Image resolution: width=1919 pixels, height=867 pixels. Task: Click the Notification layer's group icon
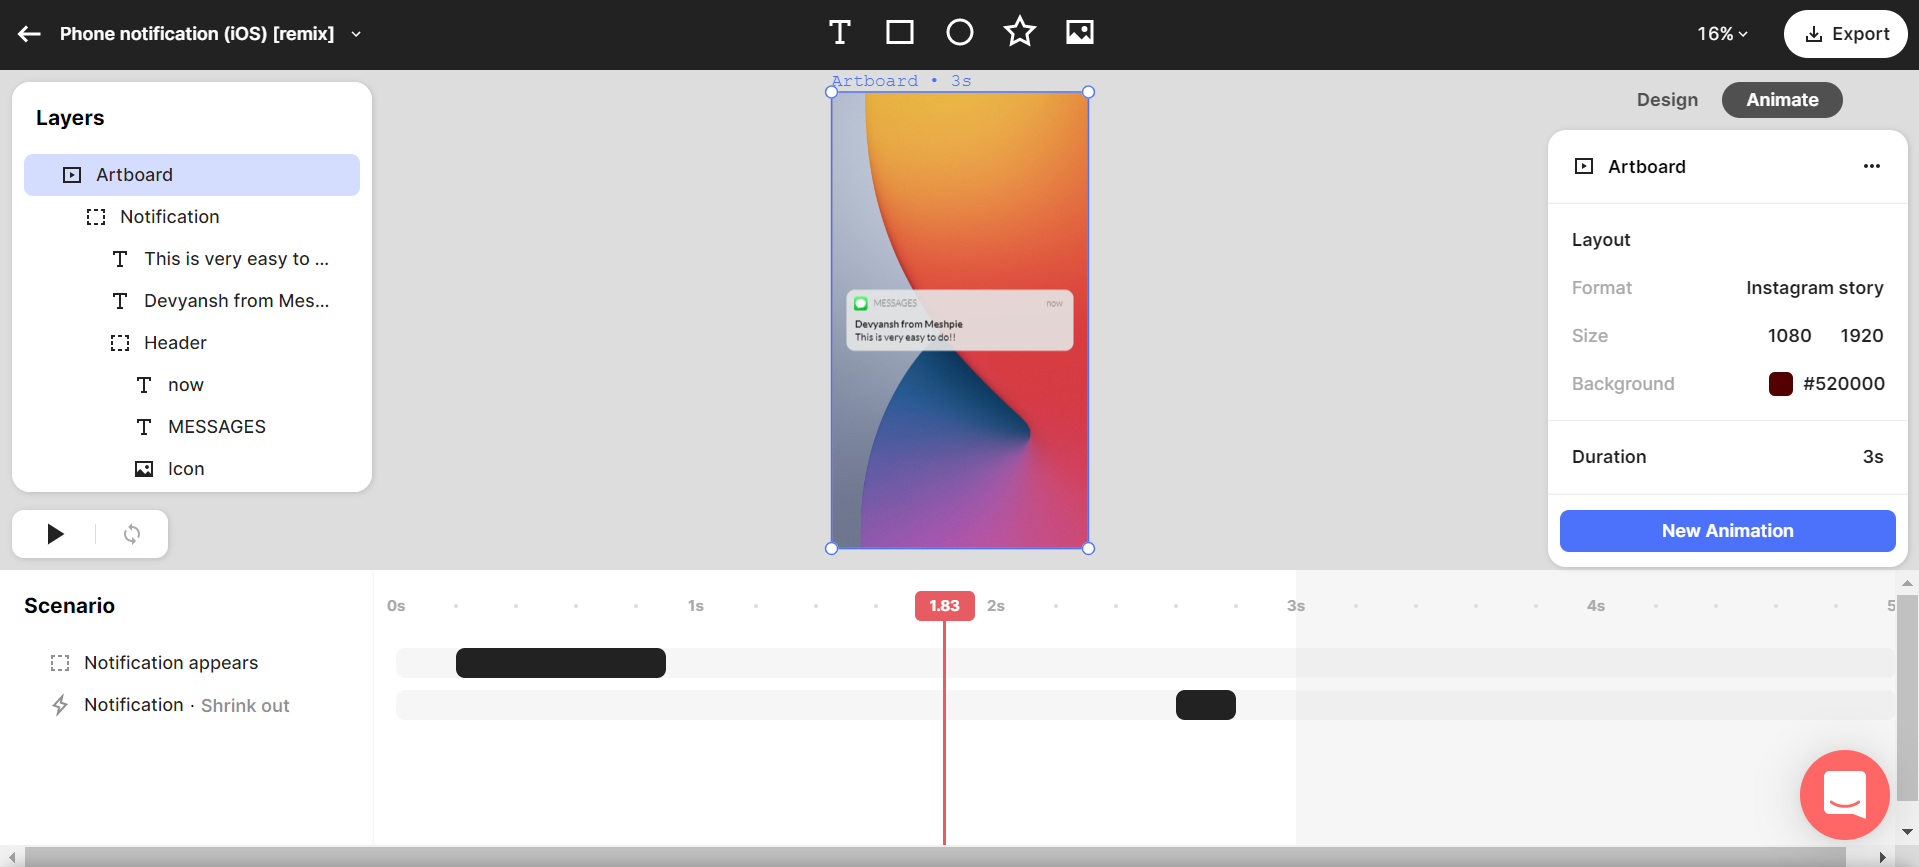pyautogui.click(x=96, y=217)
